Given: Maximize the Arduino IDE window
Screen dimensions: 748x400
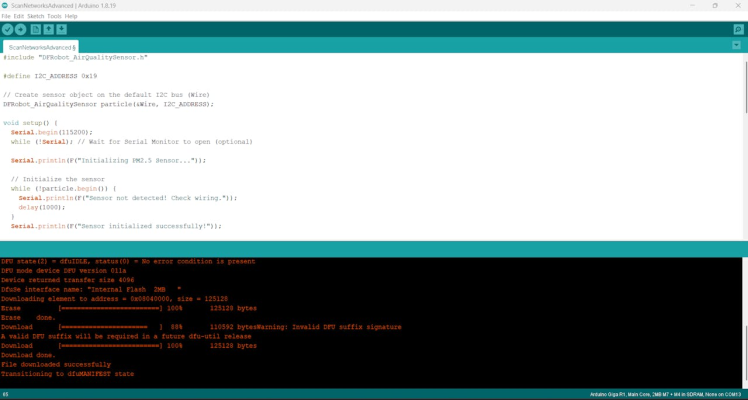Looking at the screenshot, I should (x=715, y=6).
